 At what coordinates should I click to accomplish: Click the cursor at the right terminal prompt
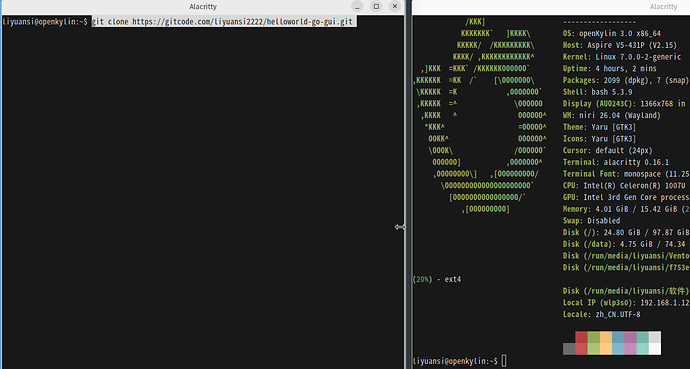(x=504, y=361)
